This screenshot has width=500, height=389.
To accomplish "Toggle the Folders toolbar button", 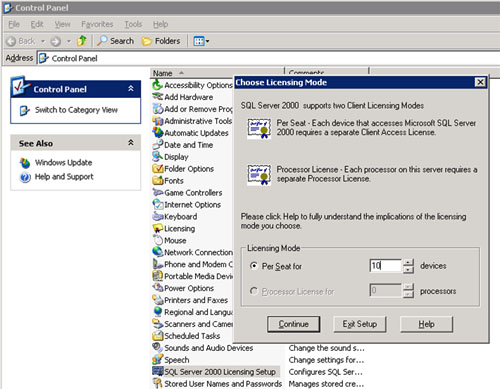I will (x=161, y=41).
